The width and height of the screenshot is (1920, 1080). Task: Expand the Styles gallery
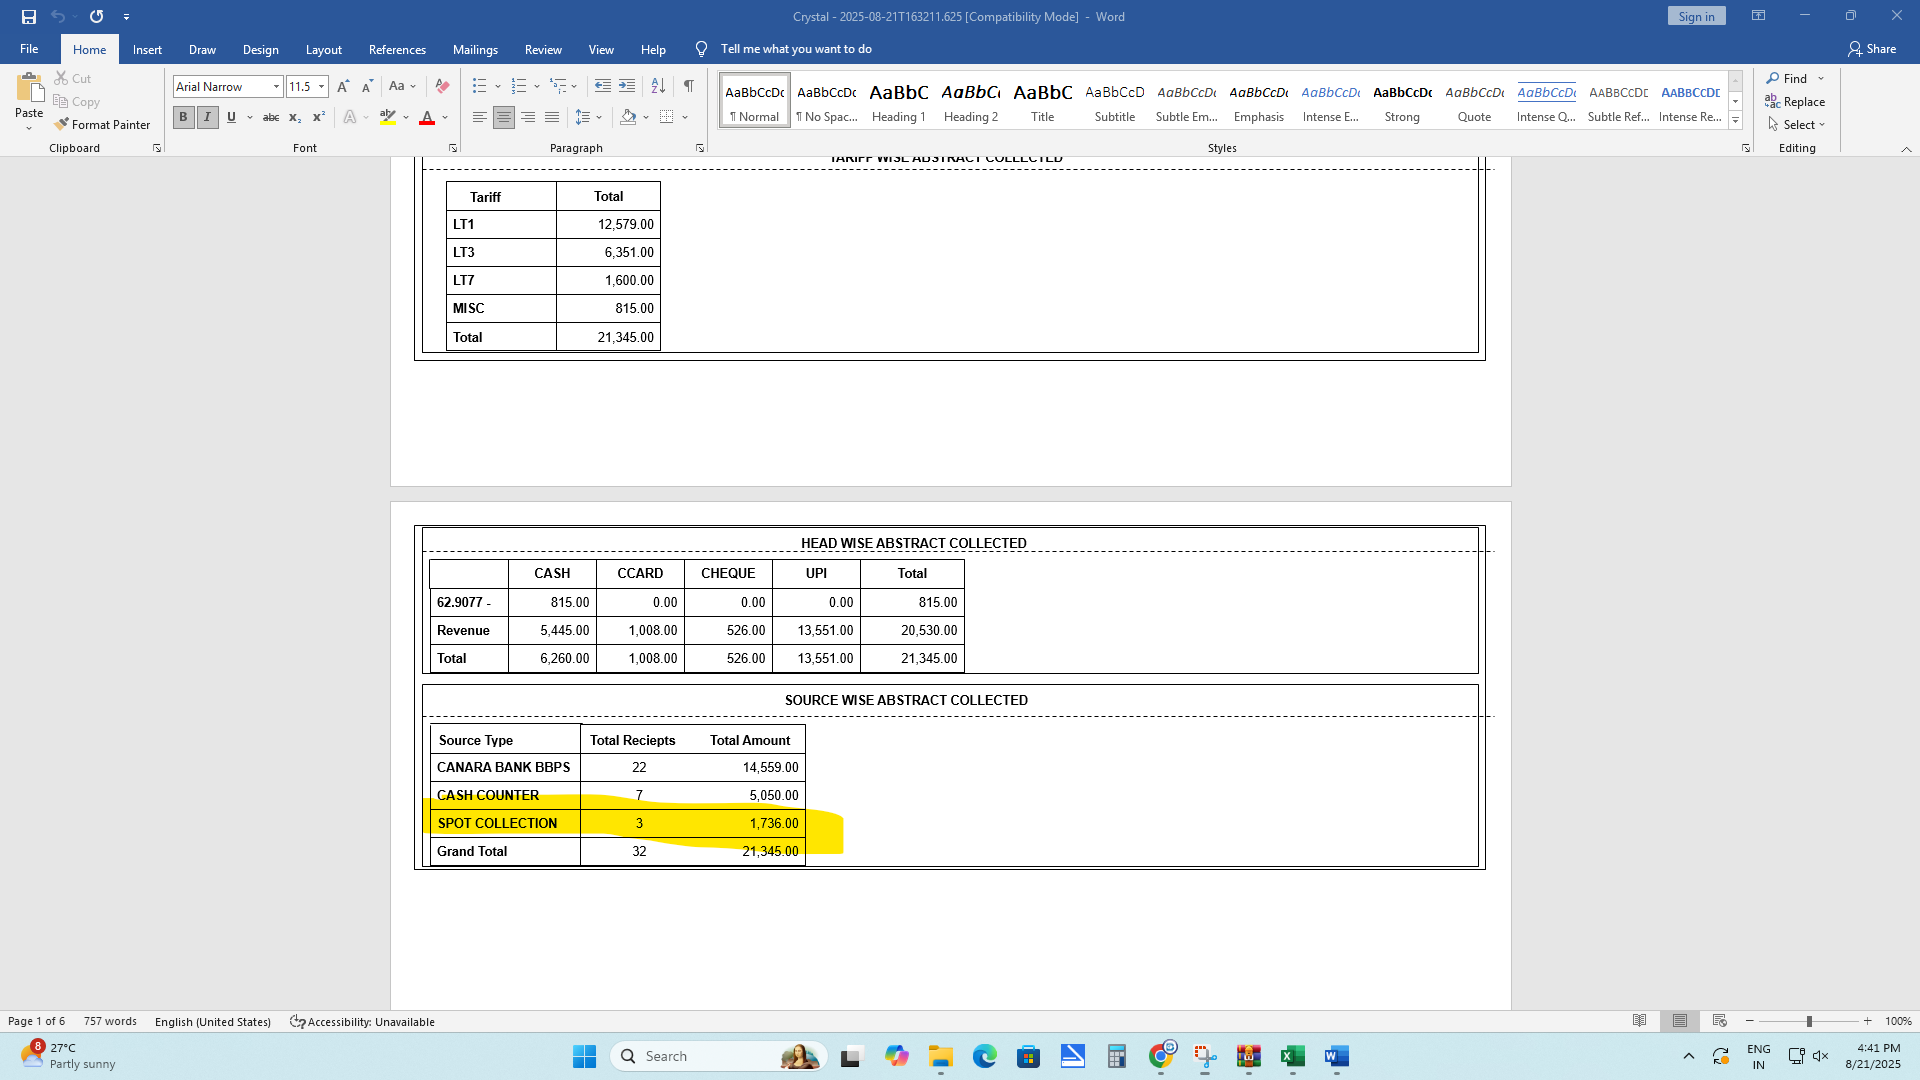click(1735, 121)
